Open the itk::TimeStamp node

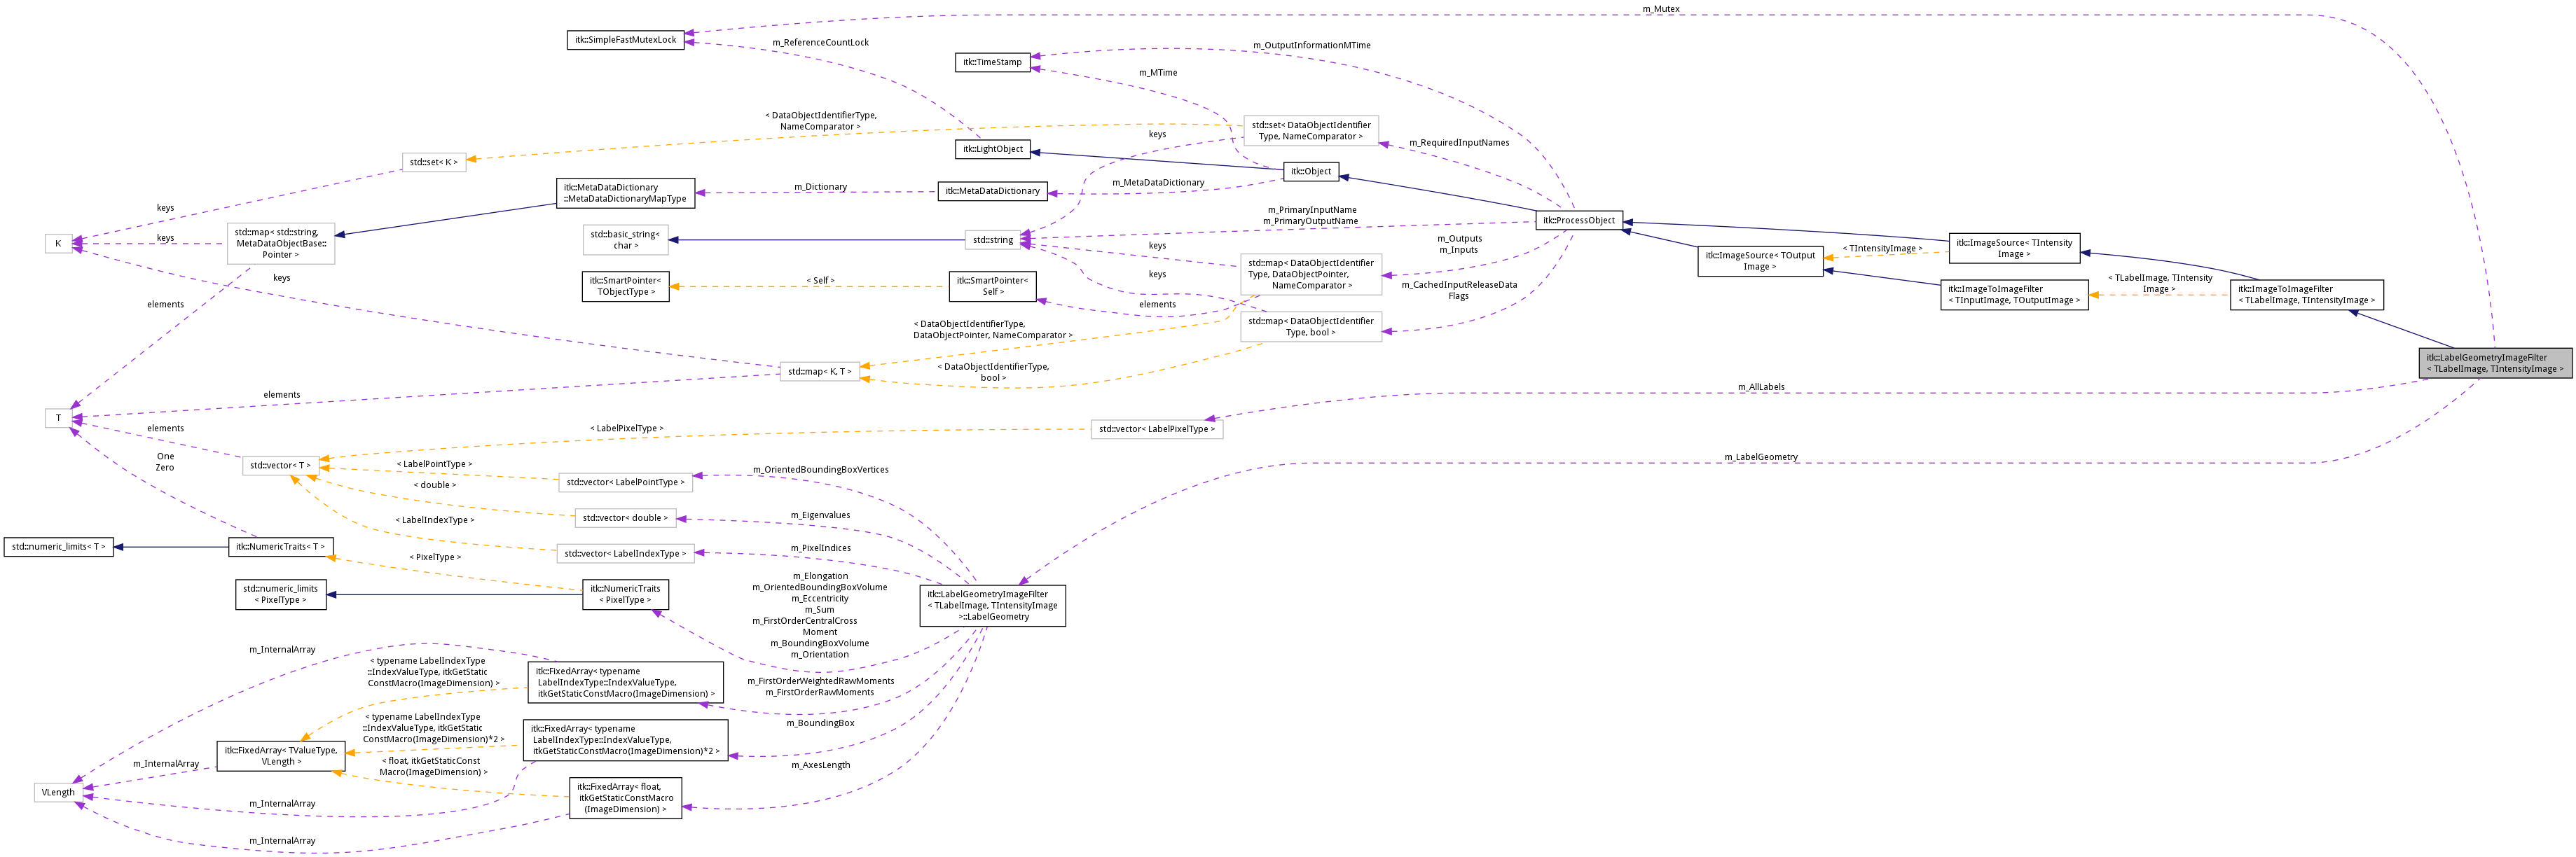(x=992, y=62)
